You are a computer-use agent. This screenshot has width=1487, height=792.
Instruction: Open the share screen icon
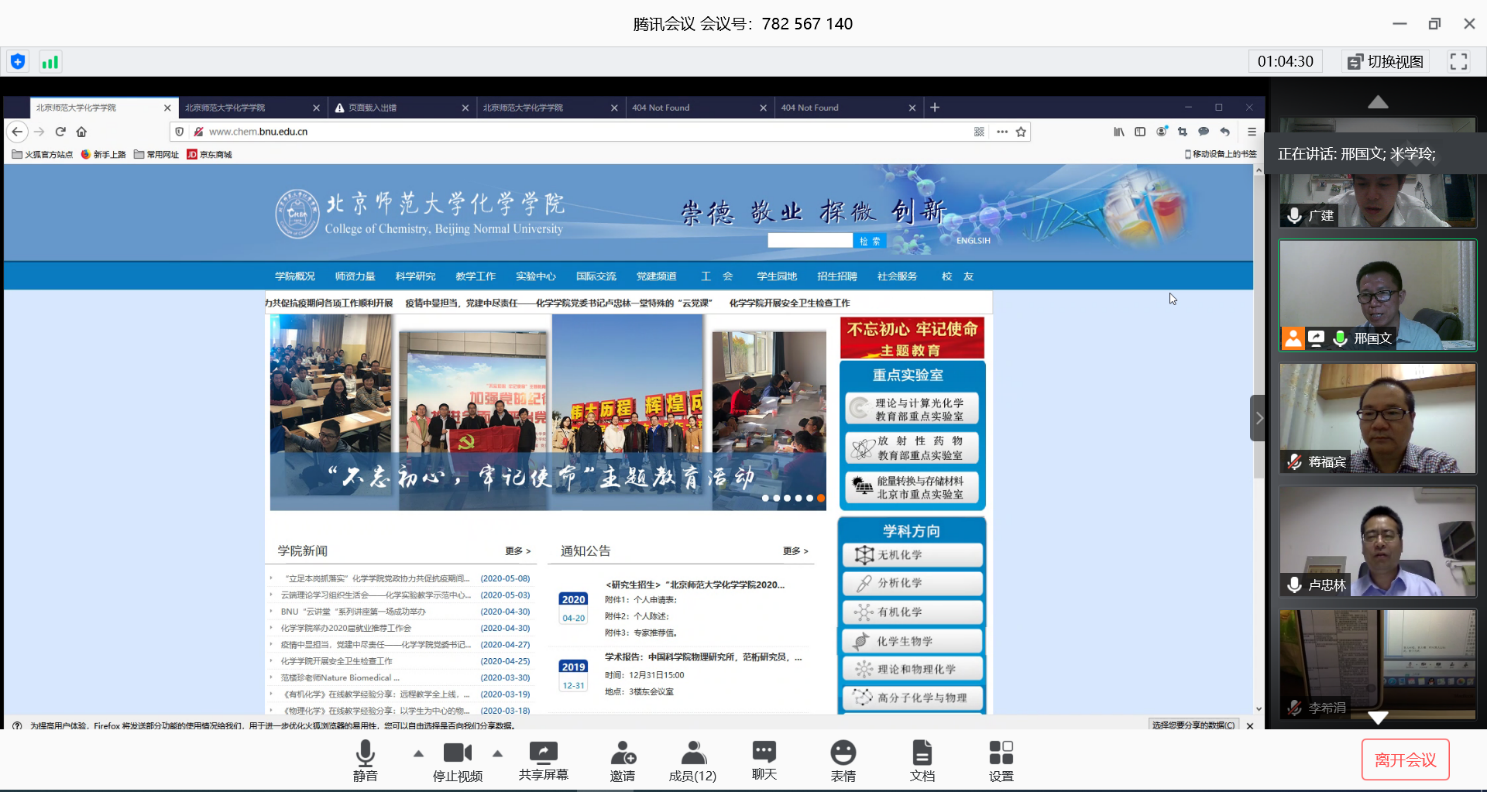pos(543,753)
